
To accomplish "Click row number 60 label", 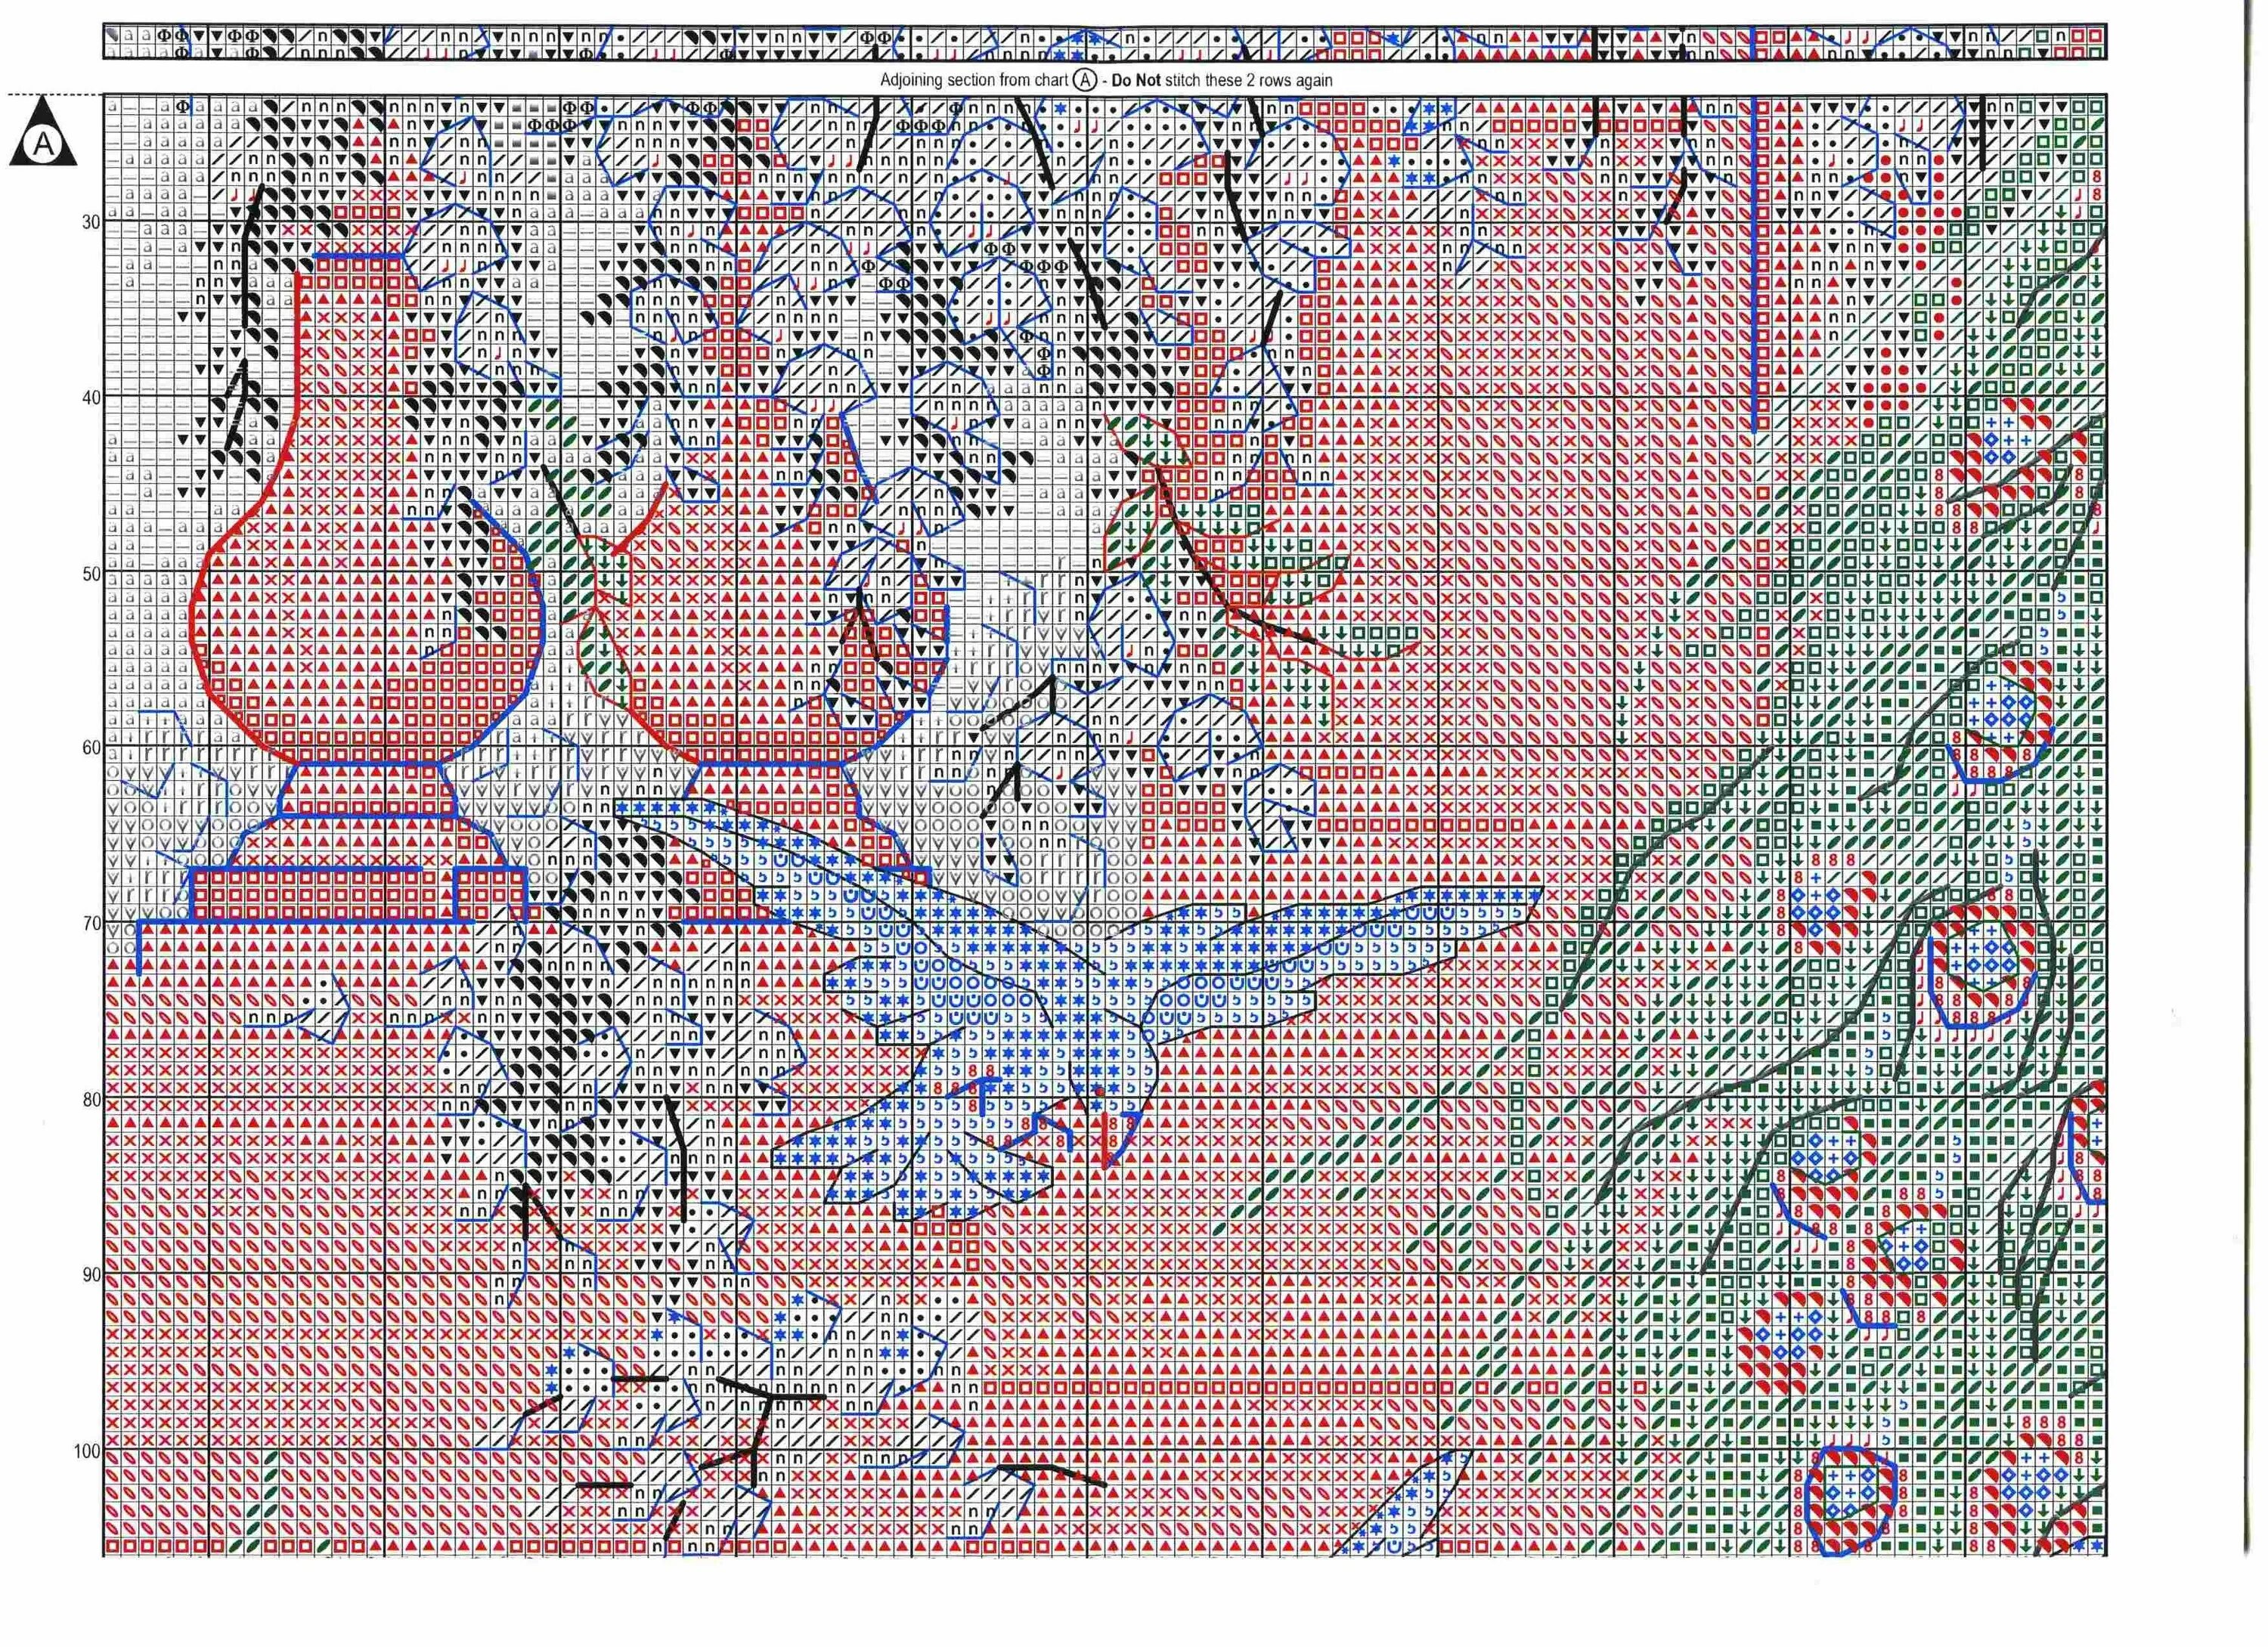I will pos(91,748).
